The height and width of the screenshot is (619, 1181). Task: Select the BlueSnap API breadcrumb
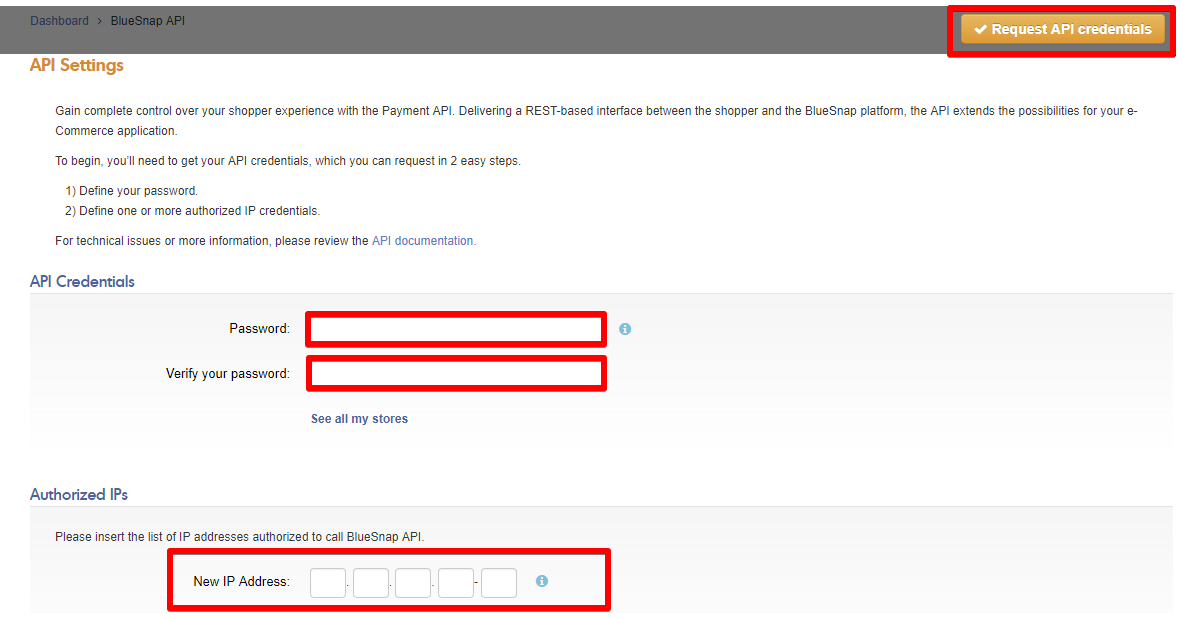pos(148,21)
